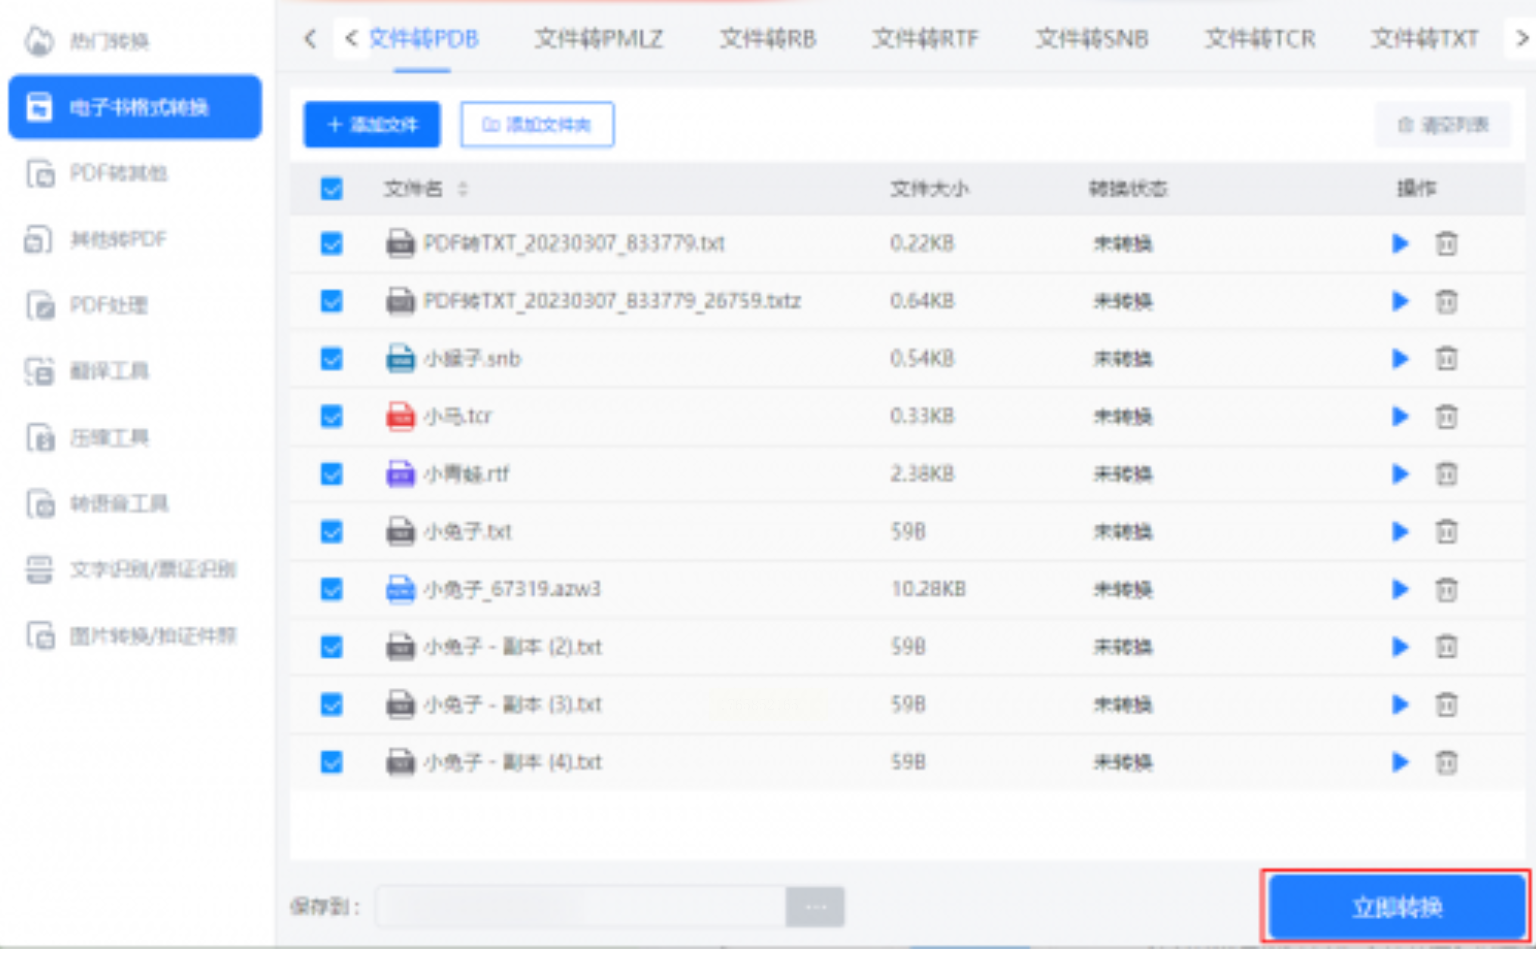This screenshot has width=1536, height=954.
Task: Start converting 小兔子_67319.azw3 with play icon
Action: click(x=1400, y=589)
